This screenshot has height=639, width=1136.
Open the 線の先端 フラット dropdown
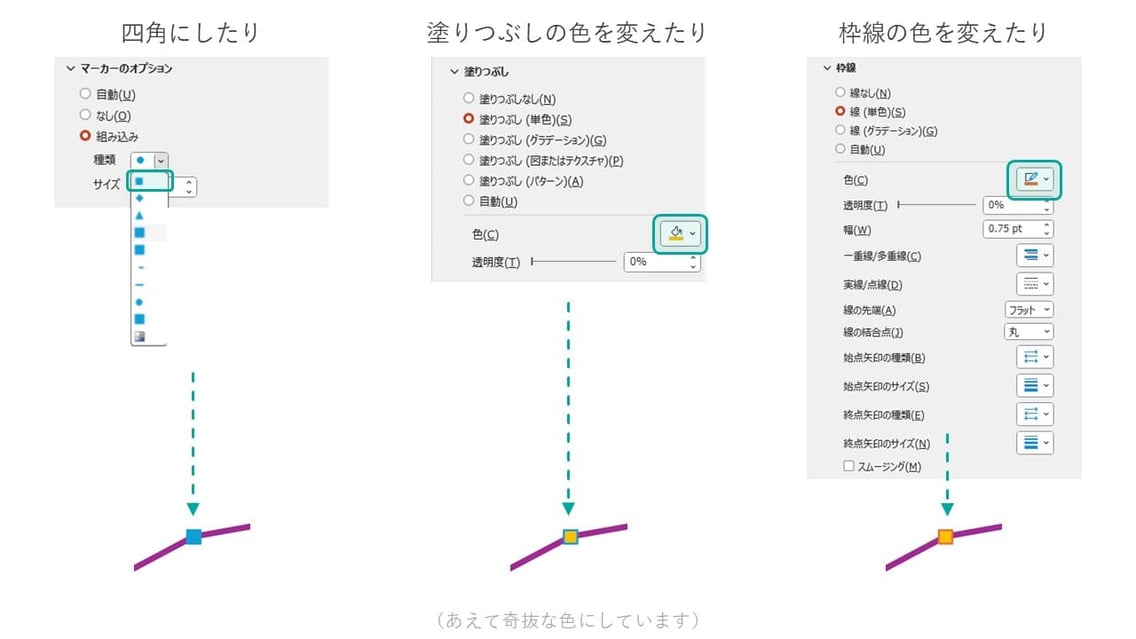coord(1029,309)
